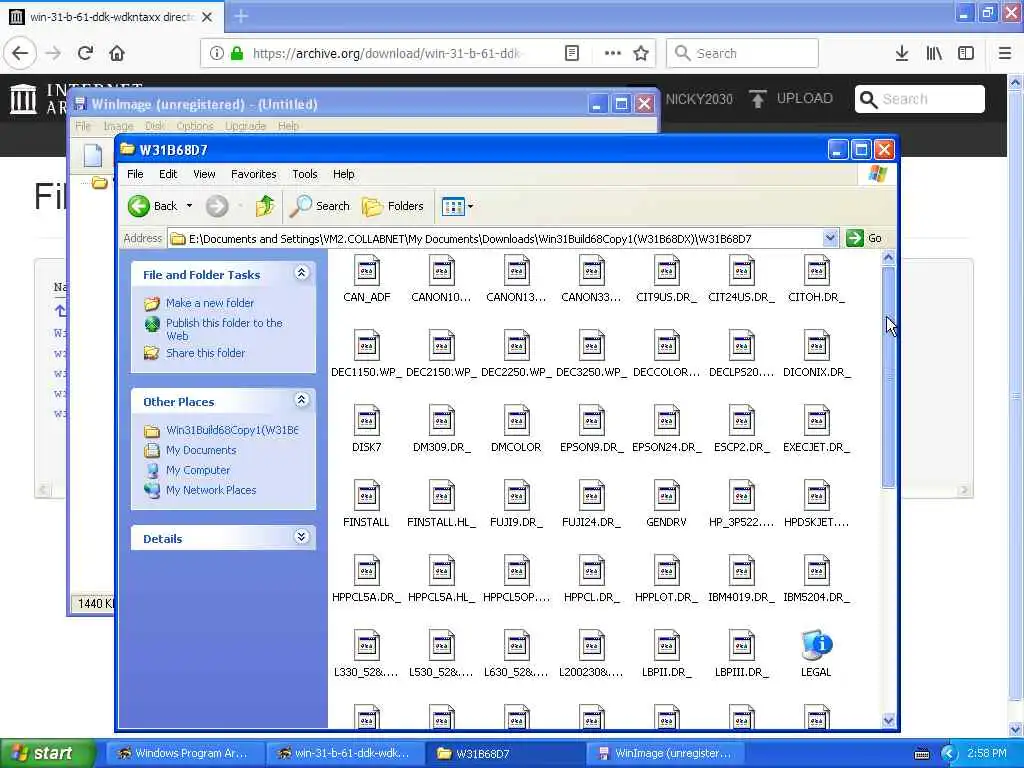
Task: Select the CIT9US.DR_ file icon
Action: (x=666, y=271)
